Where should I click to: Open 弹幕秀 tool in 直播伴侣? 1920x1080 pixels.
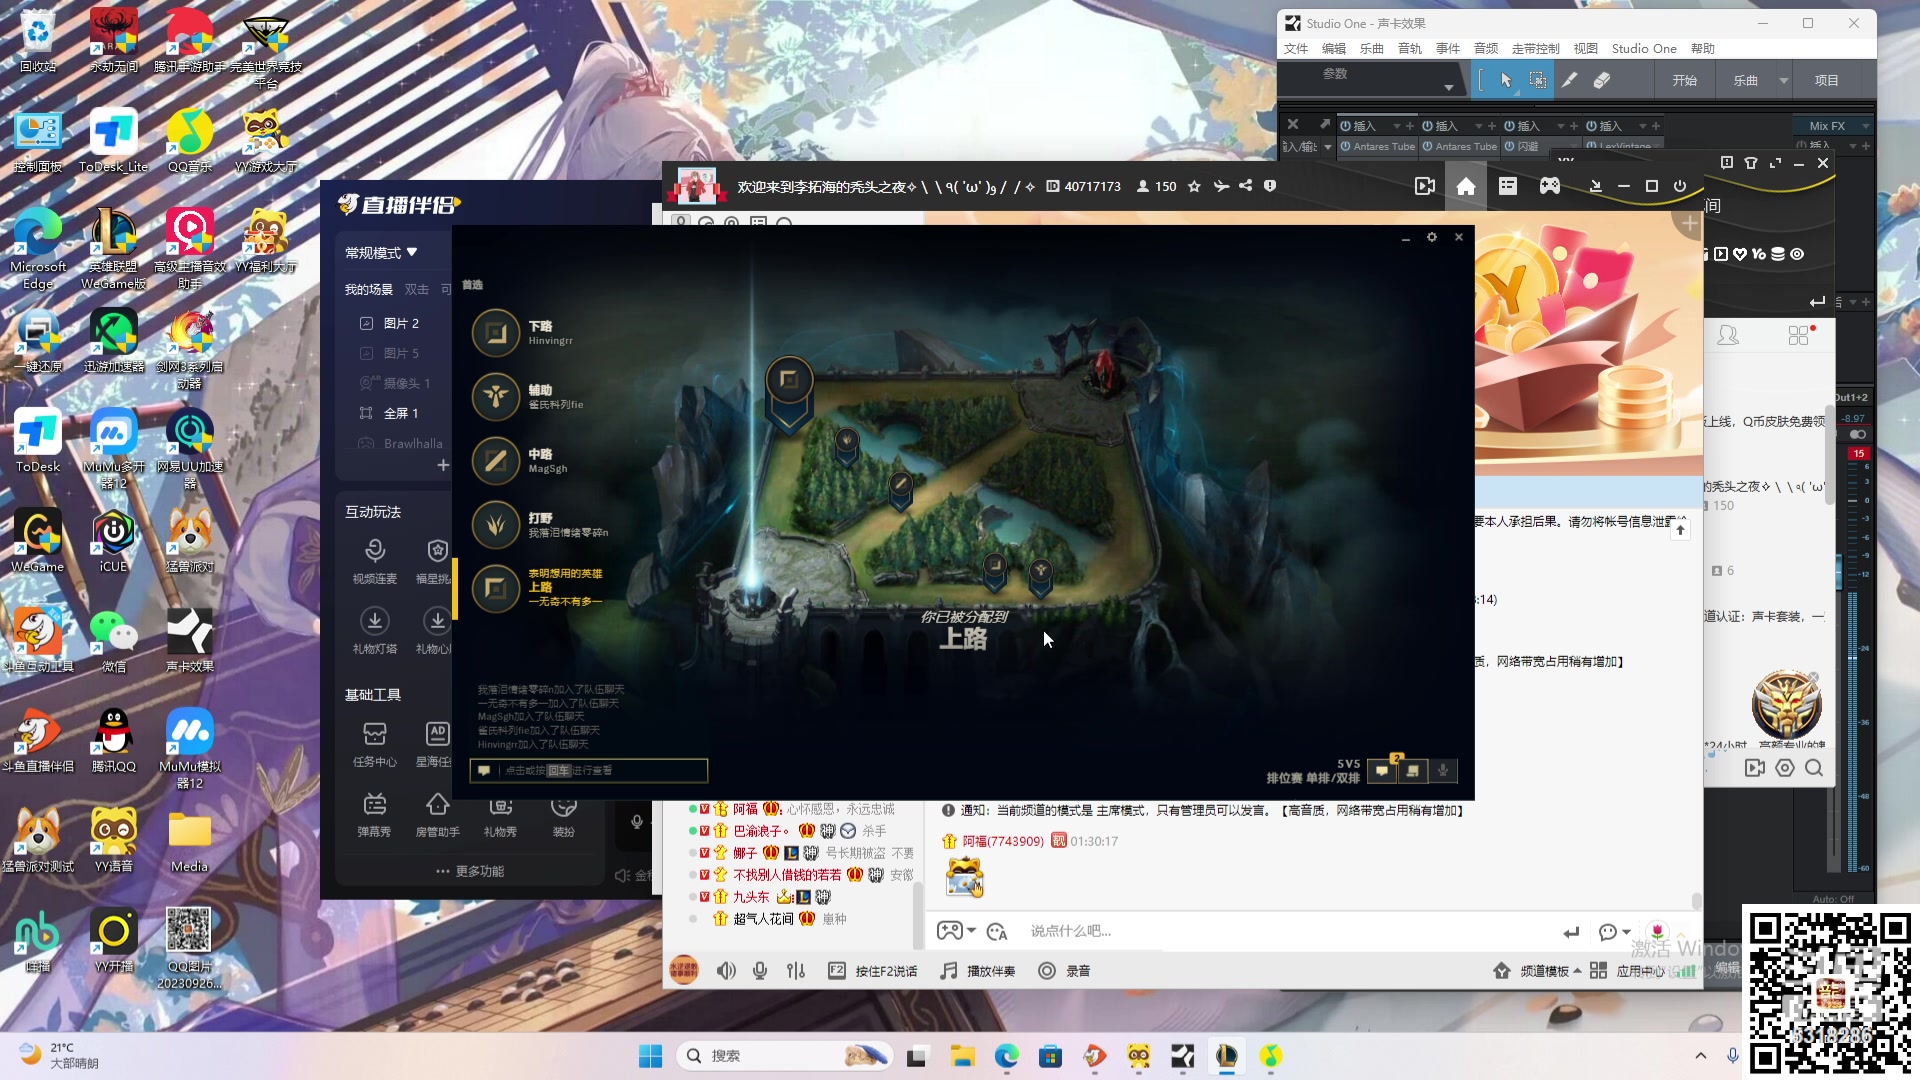pos(375,815)
